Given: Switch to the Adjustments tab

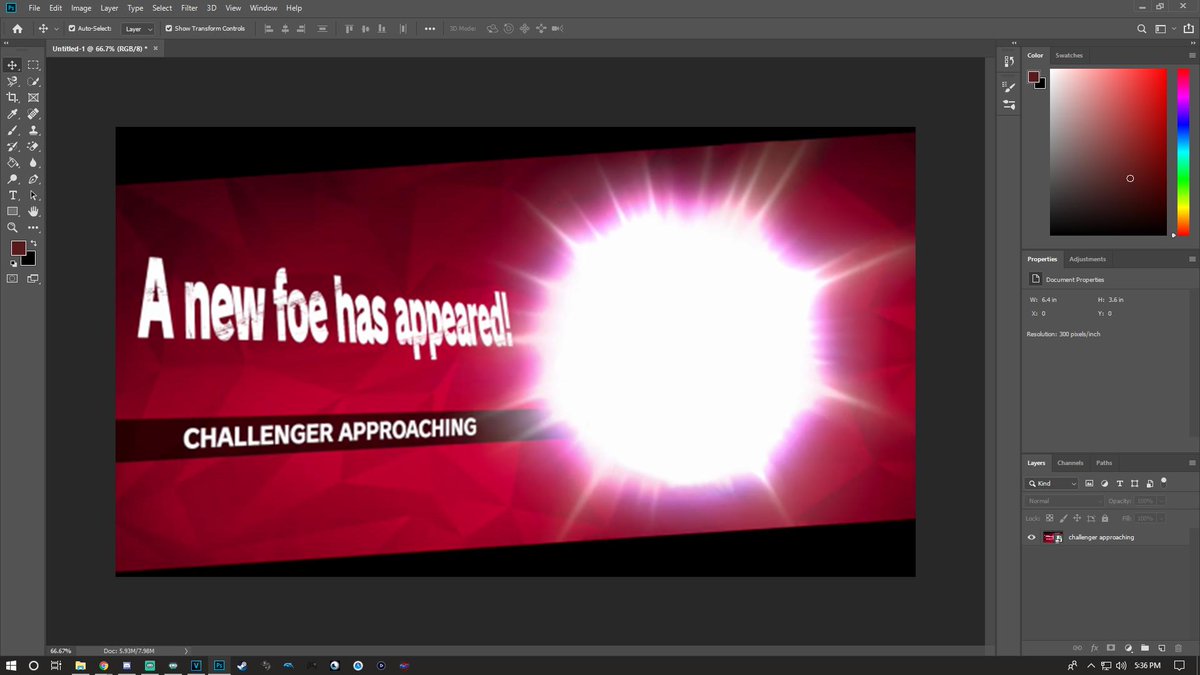Looking at the screenshot, I should tap(1087, 259).
